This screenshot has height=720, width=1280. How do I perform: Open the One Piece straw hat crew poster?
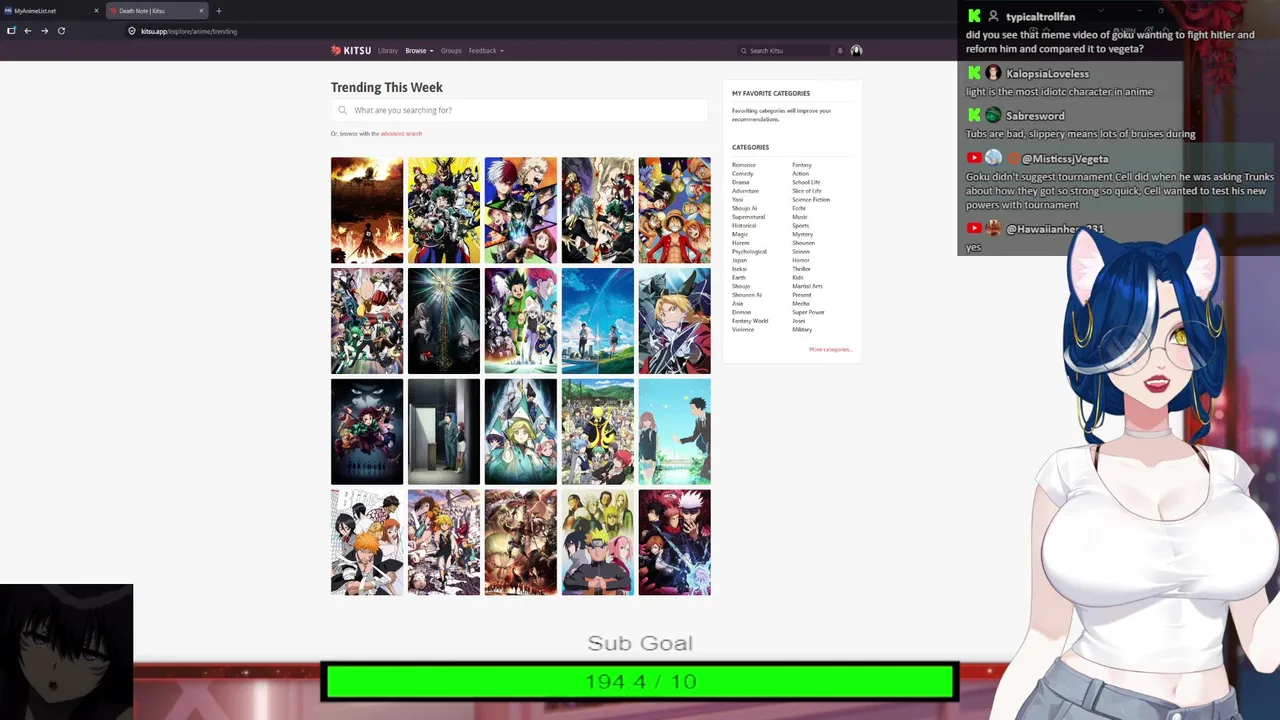pos(675,210)
